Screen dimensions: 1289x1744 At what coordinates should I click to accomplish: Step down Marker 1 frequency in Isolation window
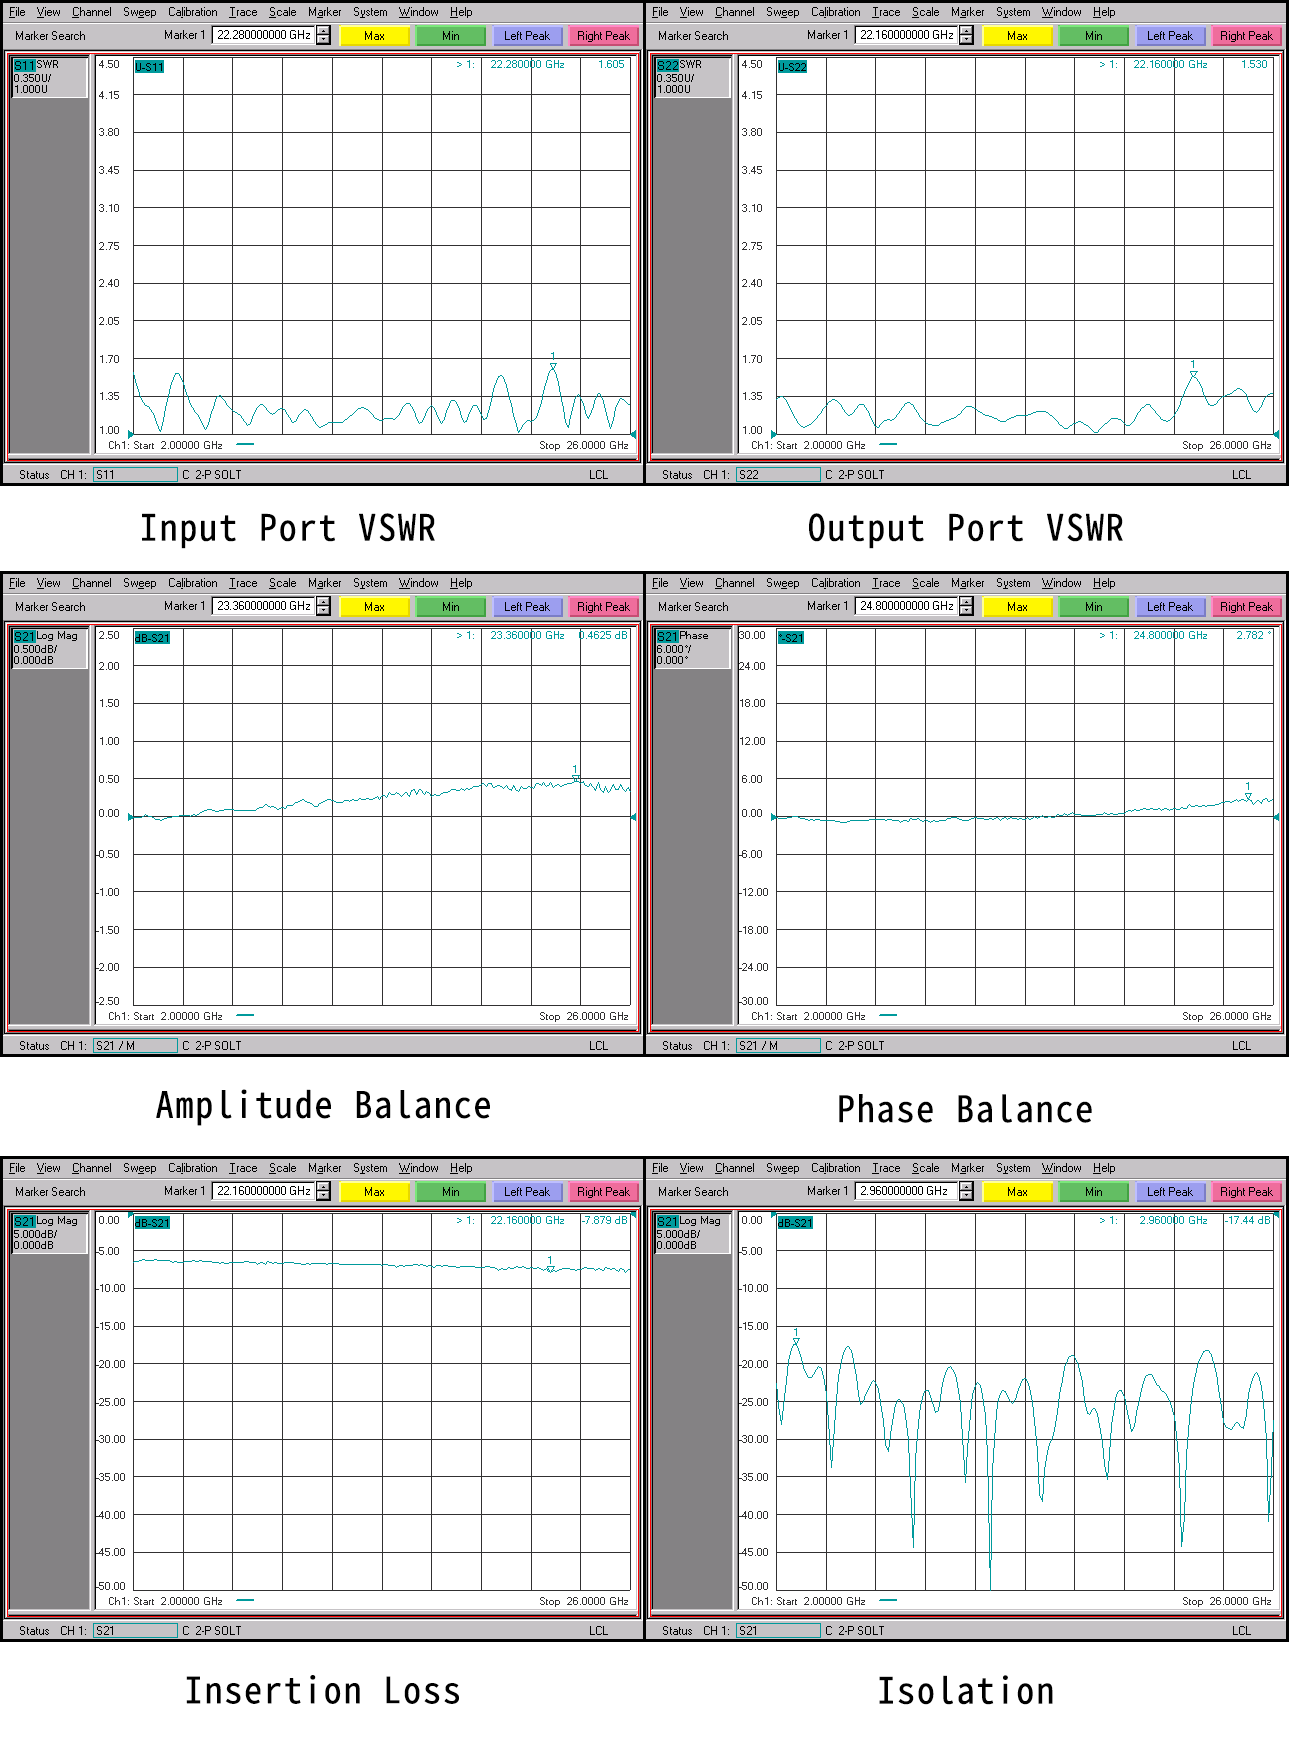tap(966, 1196)
